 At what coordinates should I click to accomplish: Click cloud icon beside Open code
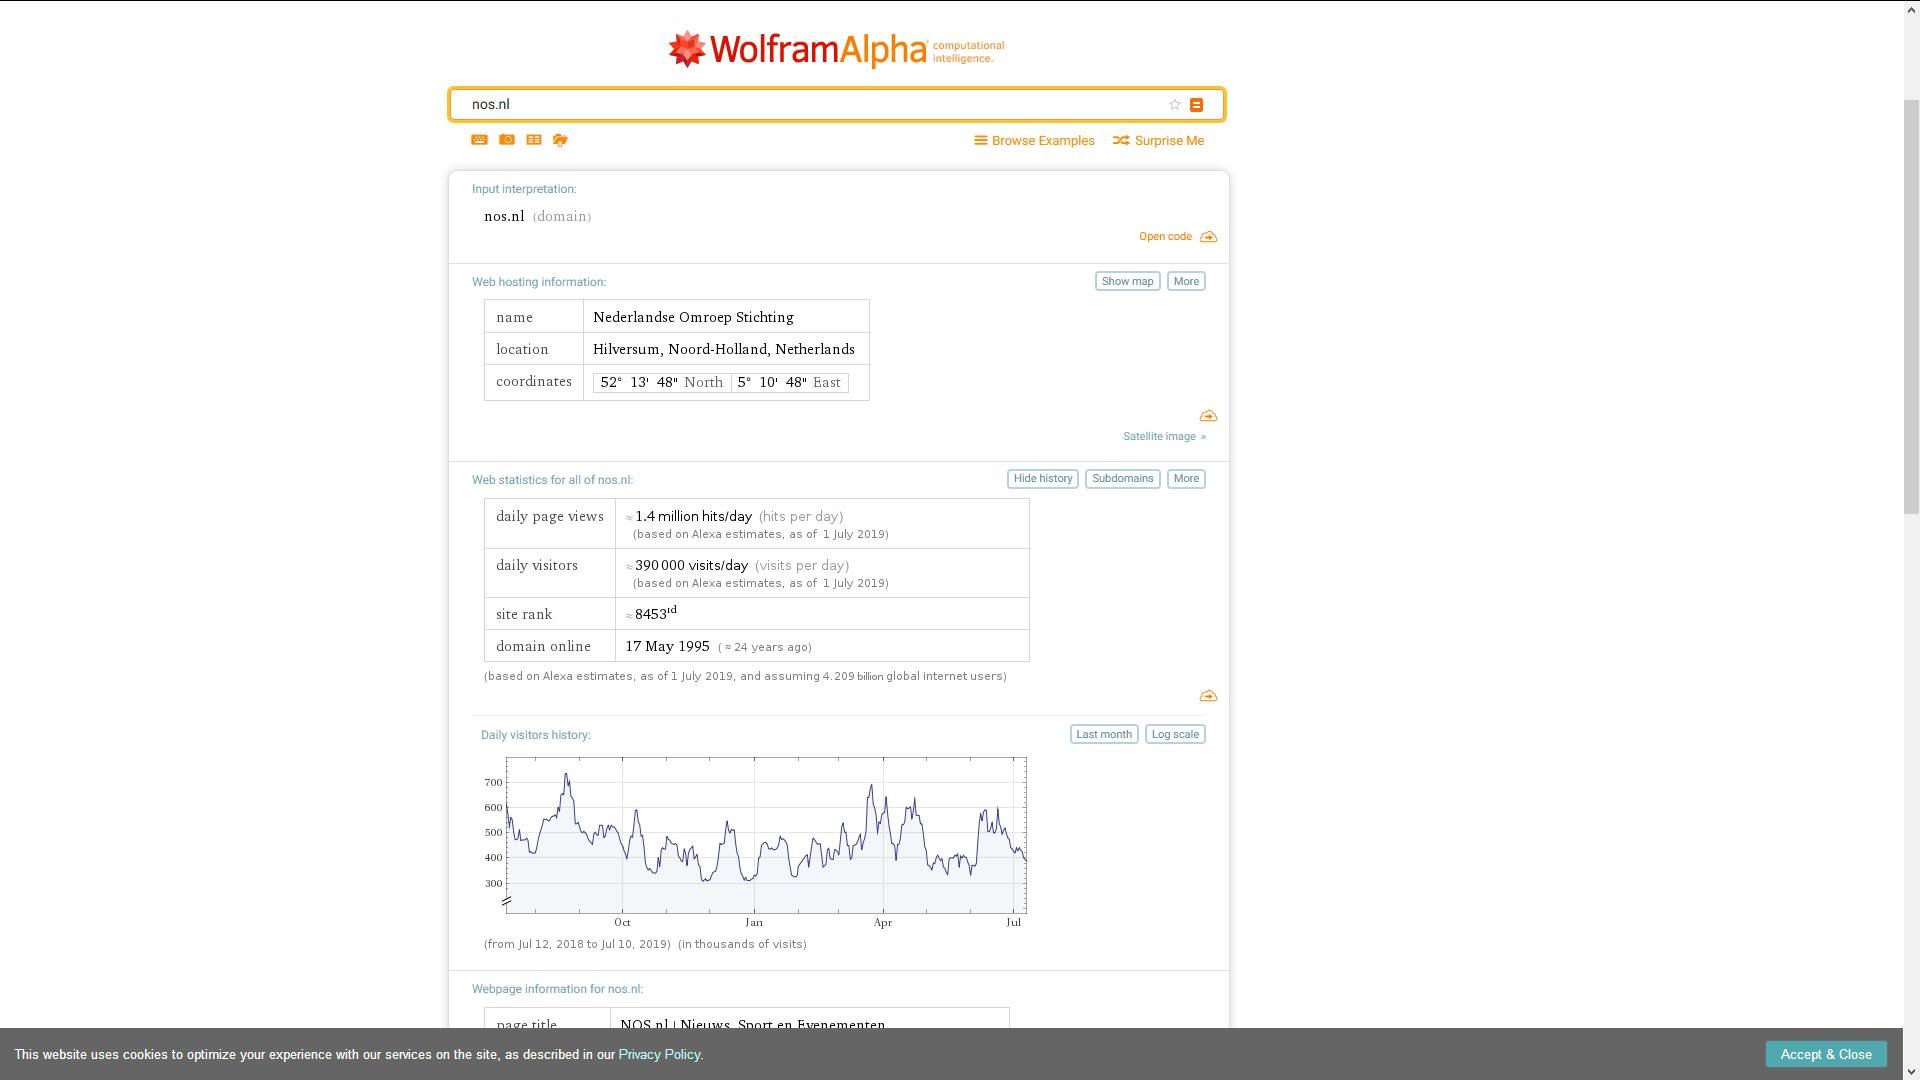coord(1208,237)
